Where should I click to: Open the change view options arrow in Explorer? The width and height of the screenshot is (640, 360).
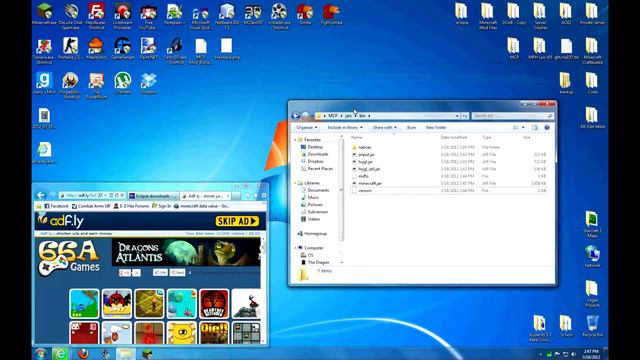[523, 128]
